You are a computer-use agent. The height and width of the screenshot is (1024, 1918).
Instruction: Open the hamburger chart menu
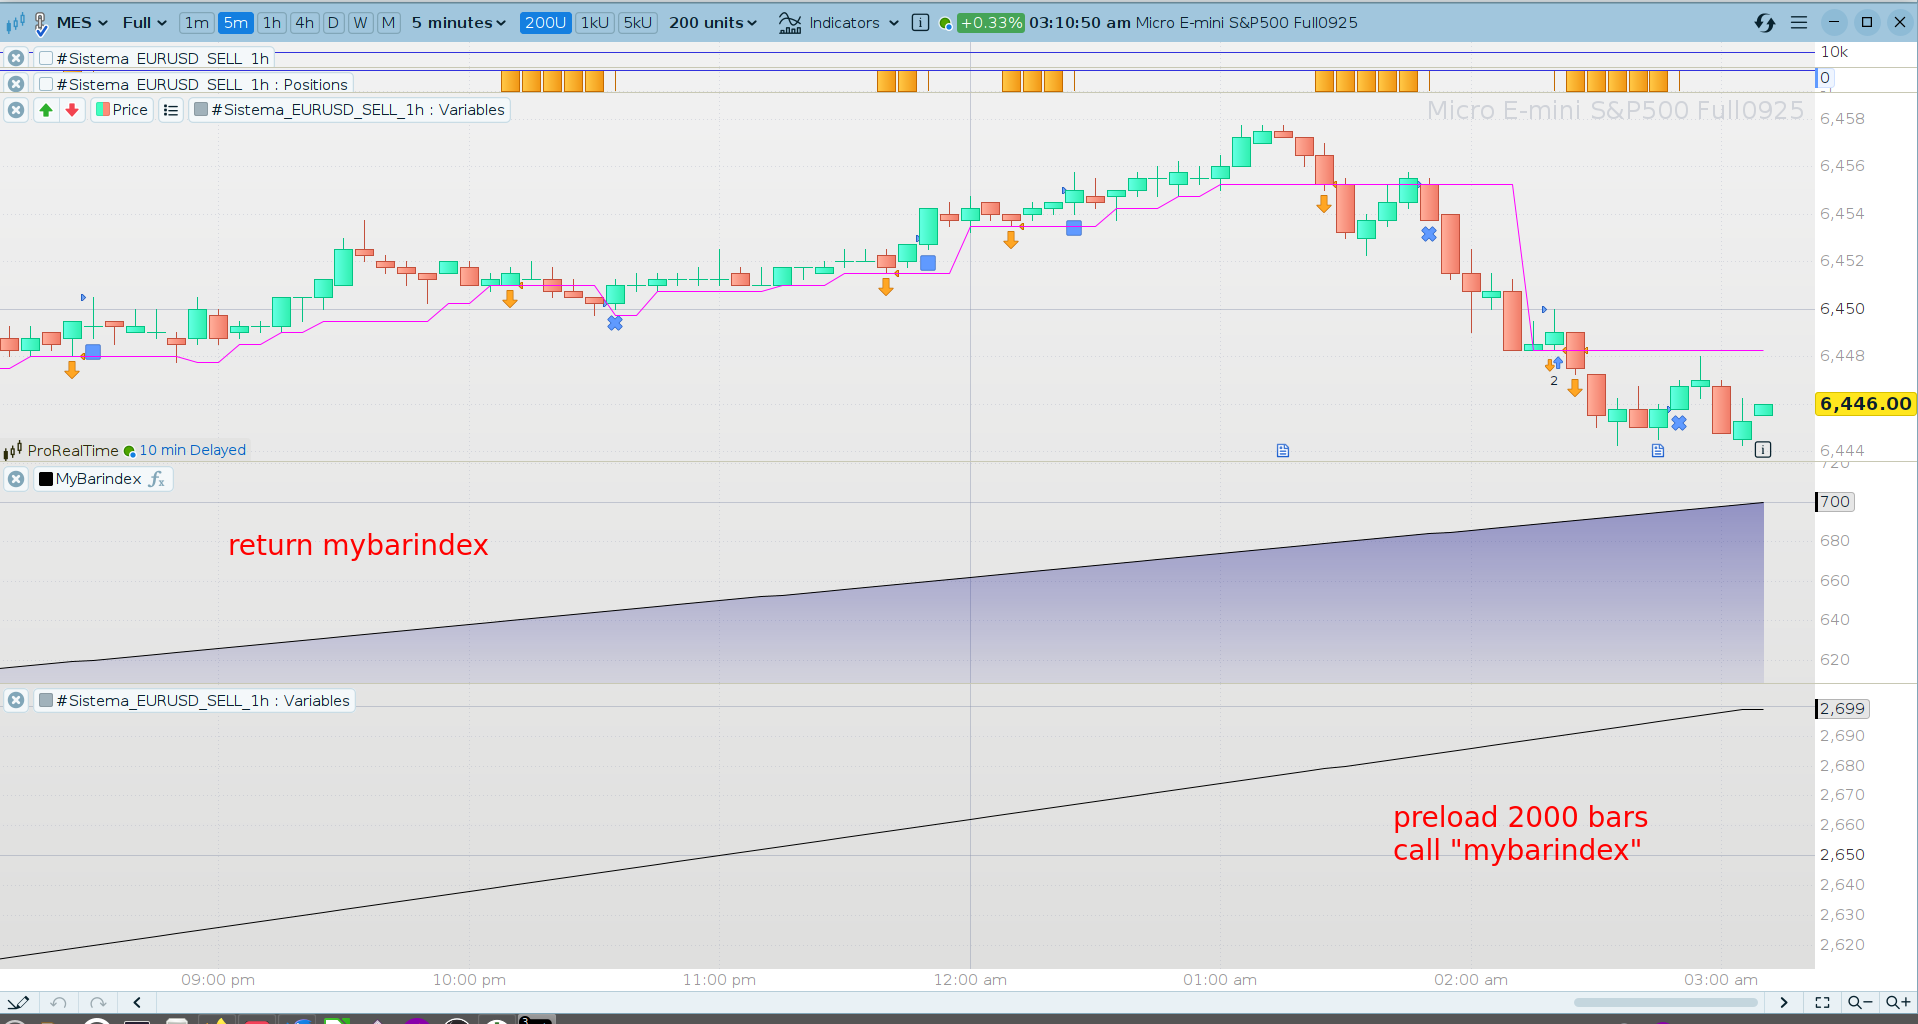coord(1799,22)
